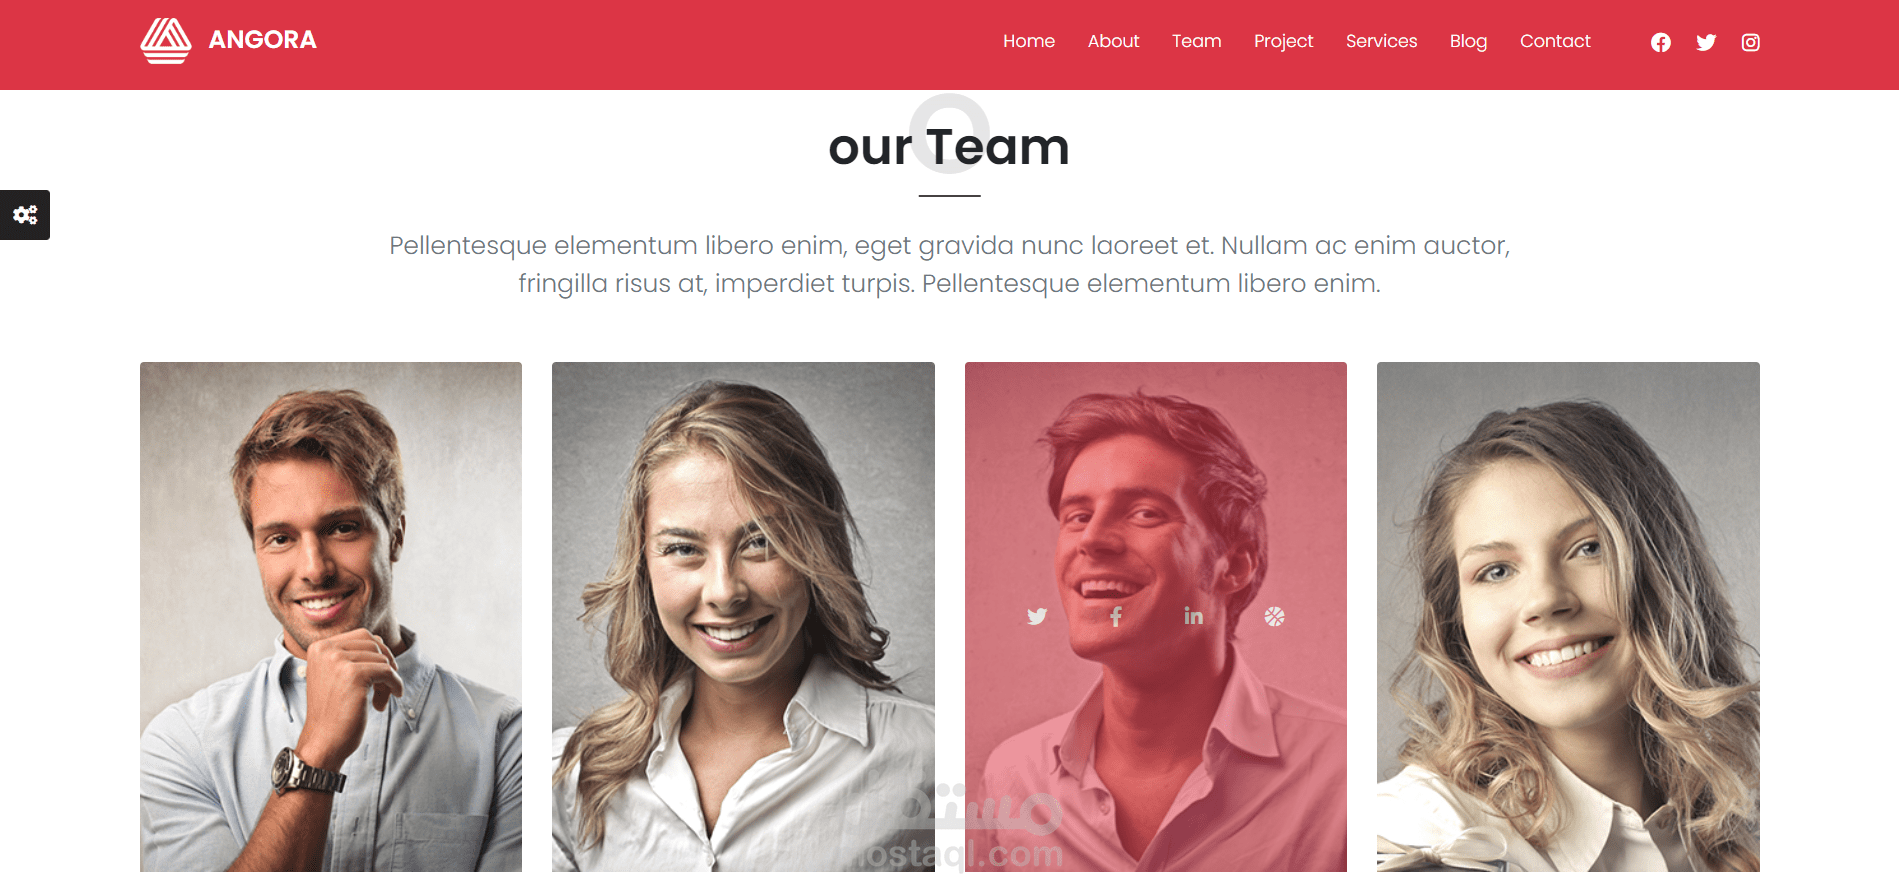Open the Blog navigation link
The width and height of the screenshot is (1899, 892).
(1468, 41)
